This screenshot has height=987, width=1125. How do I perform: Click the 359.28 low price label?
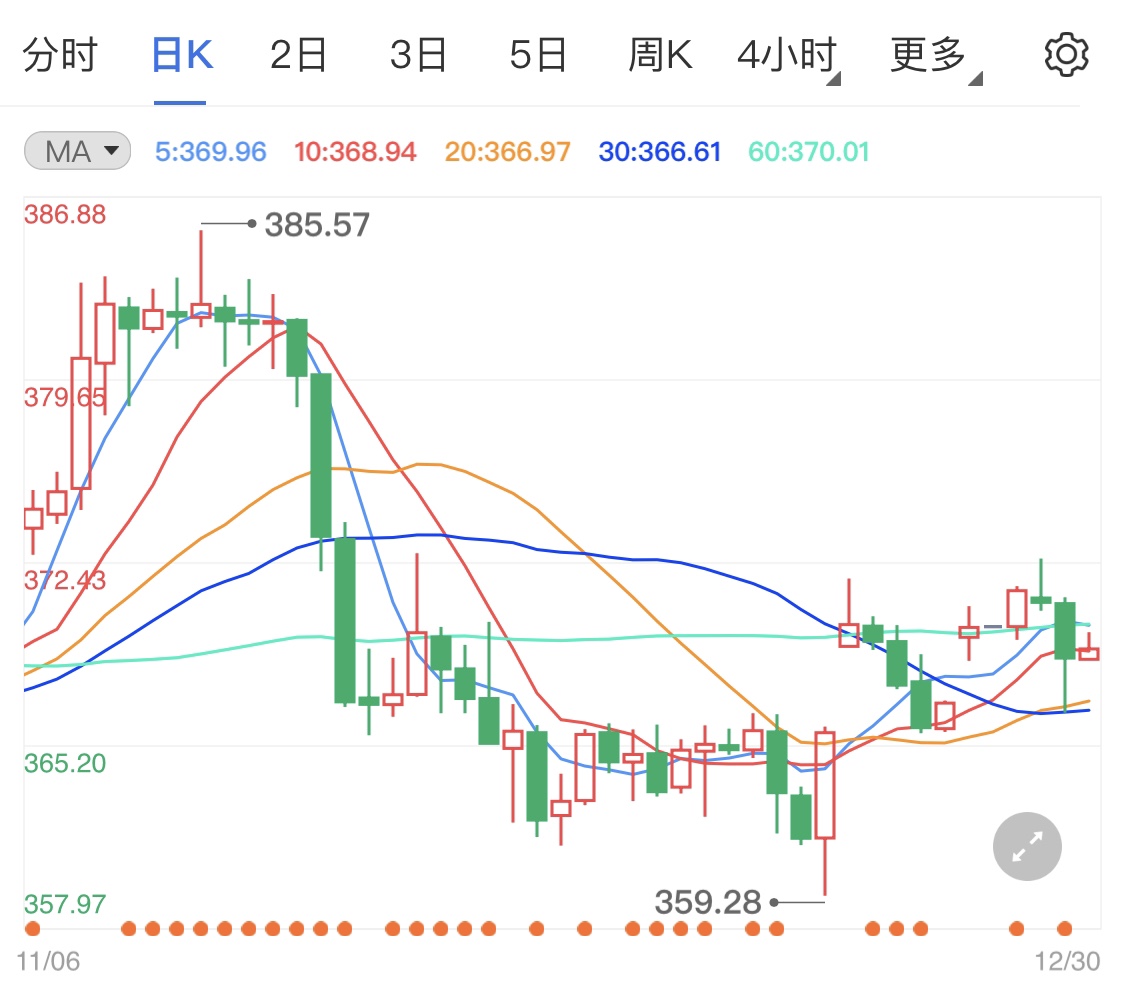pos(707,902)
